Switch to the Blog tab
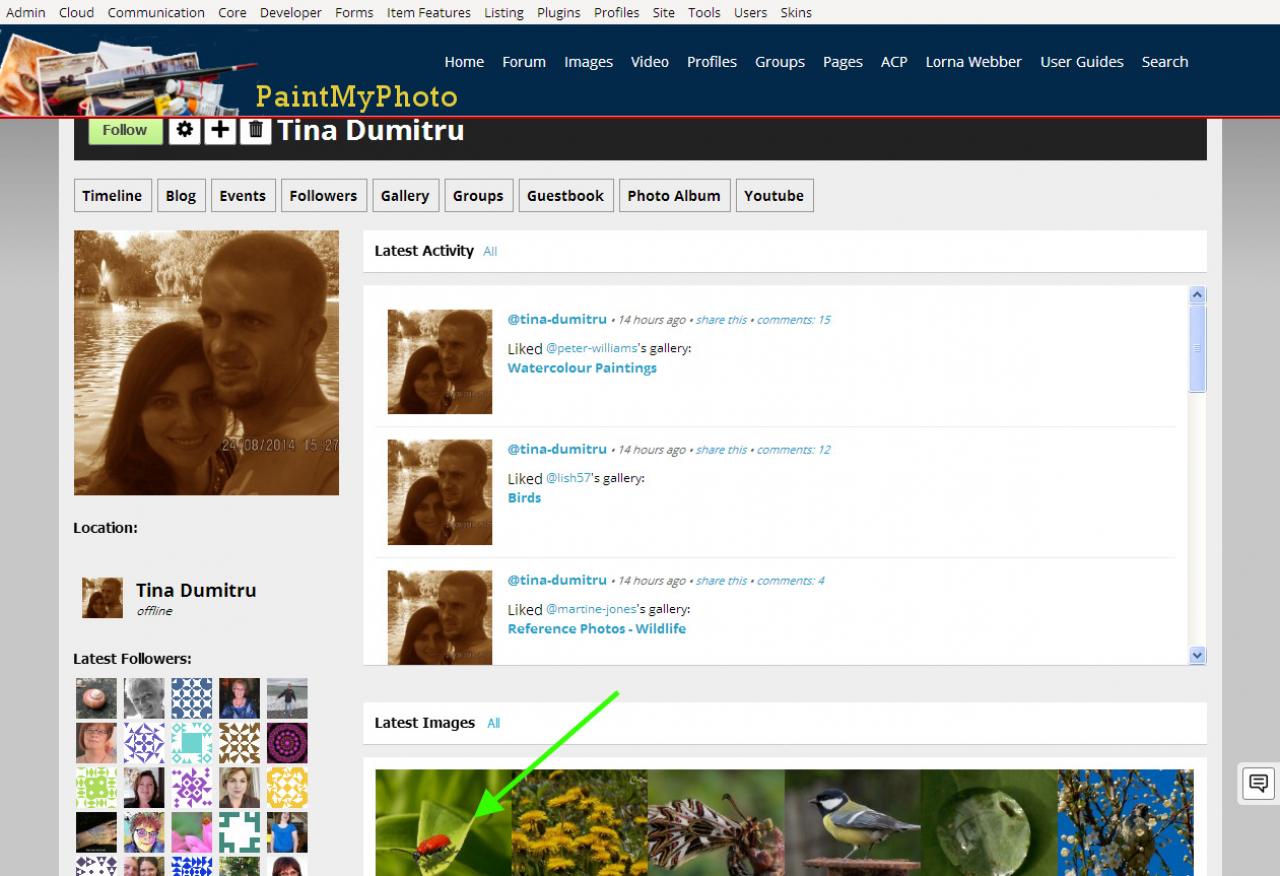Viewport: 1280px width, 876px height. 181,196
